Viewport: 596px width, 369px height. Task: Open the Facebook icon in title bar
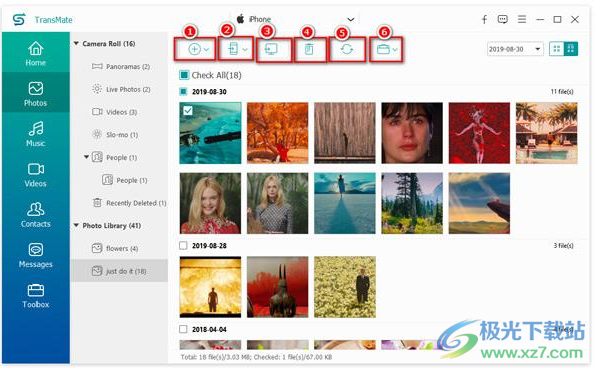click(485, 19)
